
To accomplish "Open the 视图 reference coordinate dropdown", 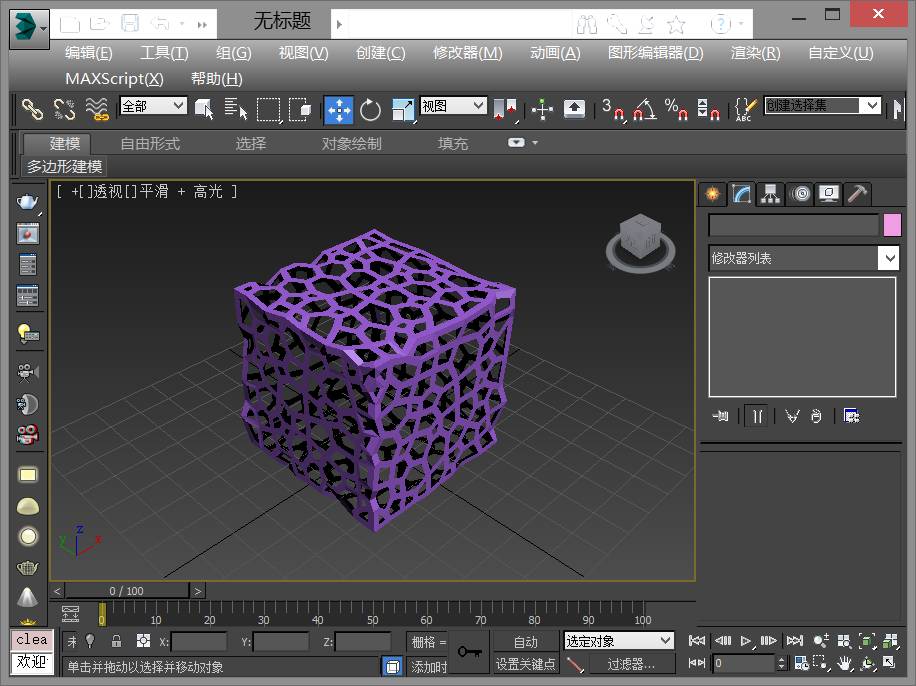I will pos(453,106).
